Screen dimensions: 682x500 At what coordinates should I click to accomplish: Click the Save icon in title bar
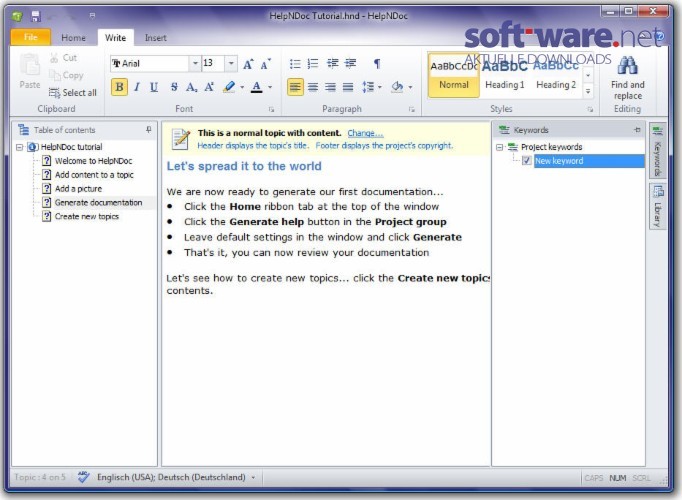36,17
